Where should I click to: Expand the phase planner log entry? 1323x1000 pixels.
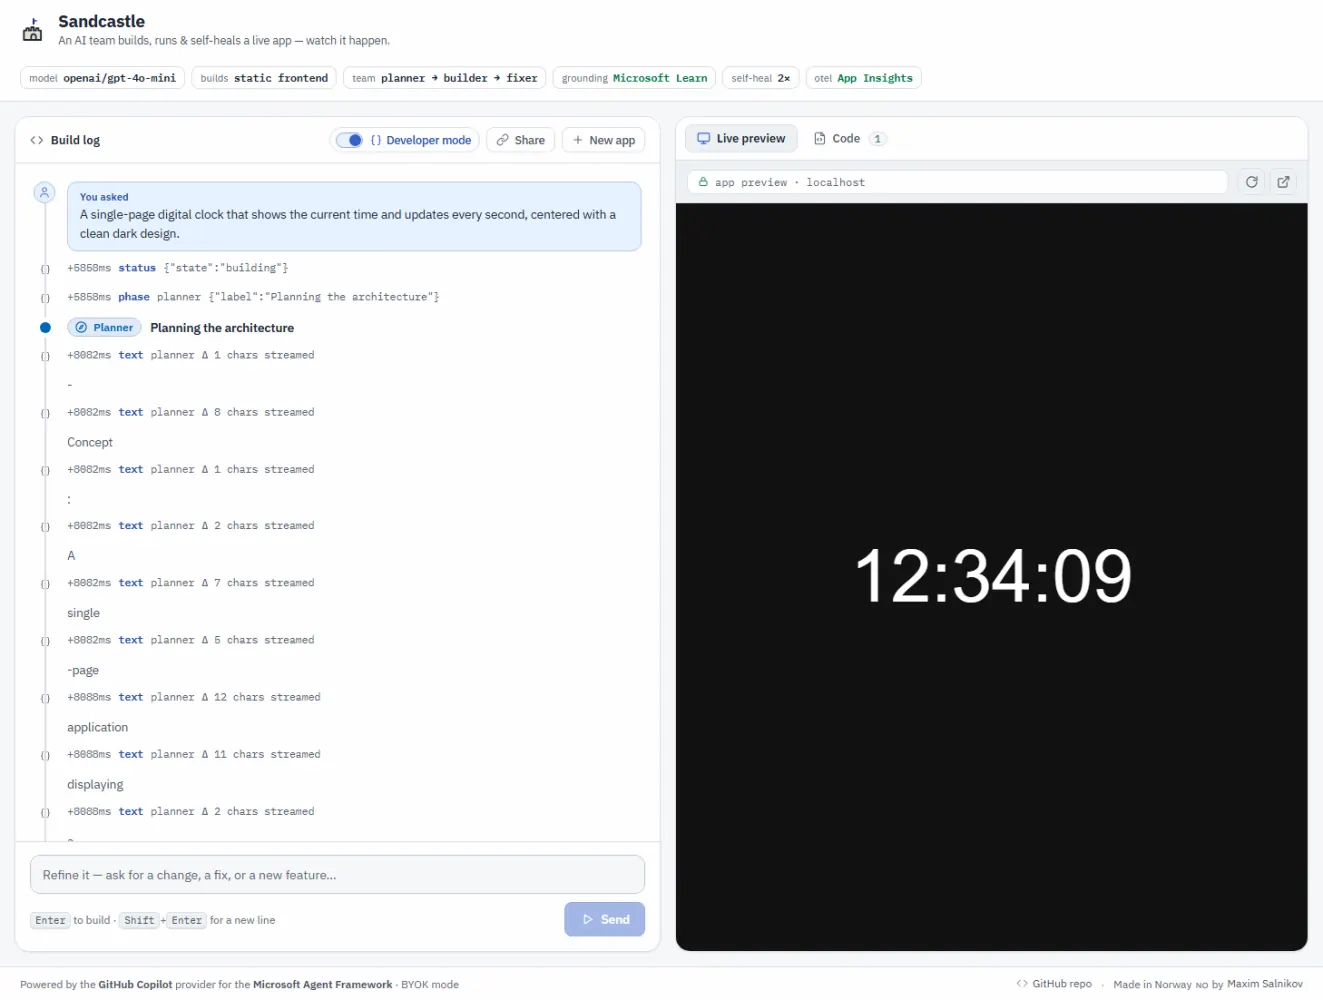click(45, 298)
